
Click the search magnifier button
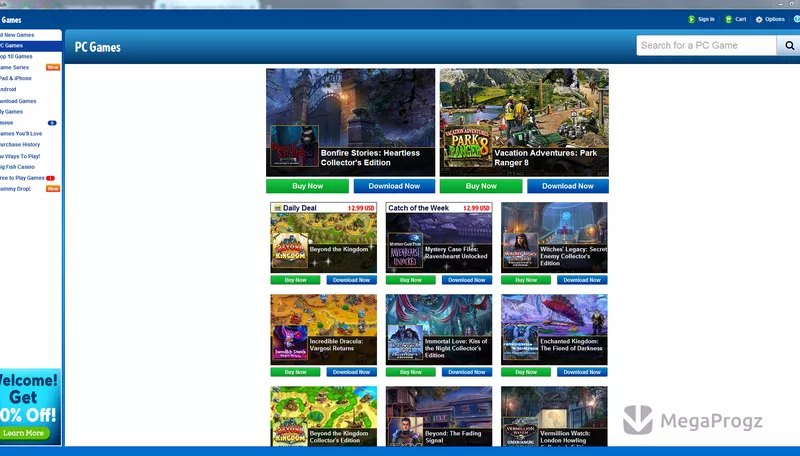[789, 45]
